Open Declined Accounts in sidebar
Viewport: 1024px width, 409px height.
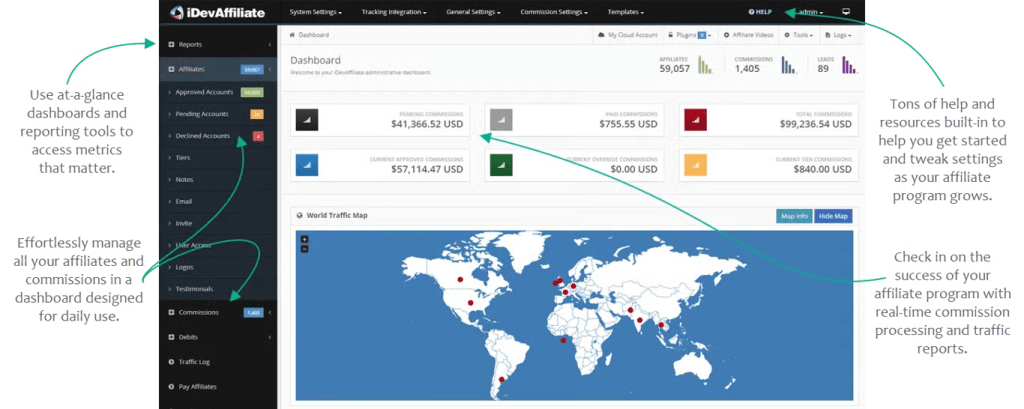tap(218, 136)
